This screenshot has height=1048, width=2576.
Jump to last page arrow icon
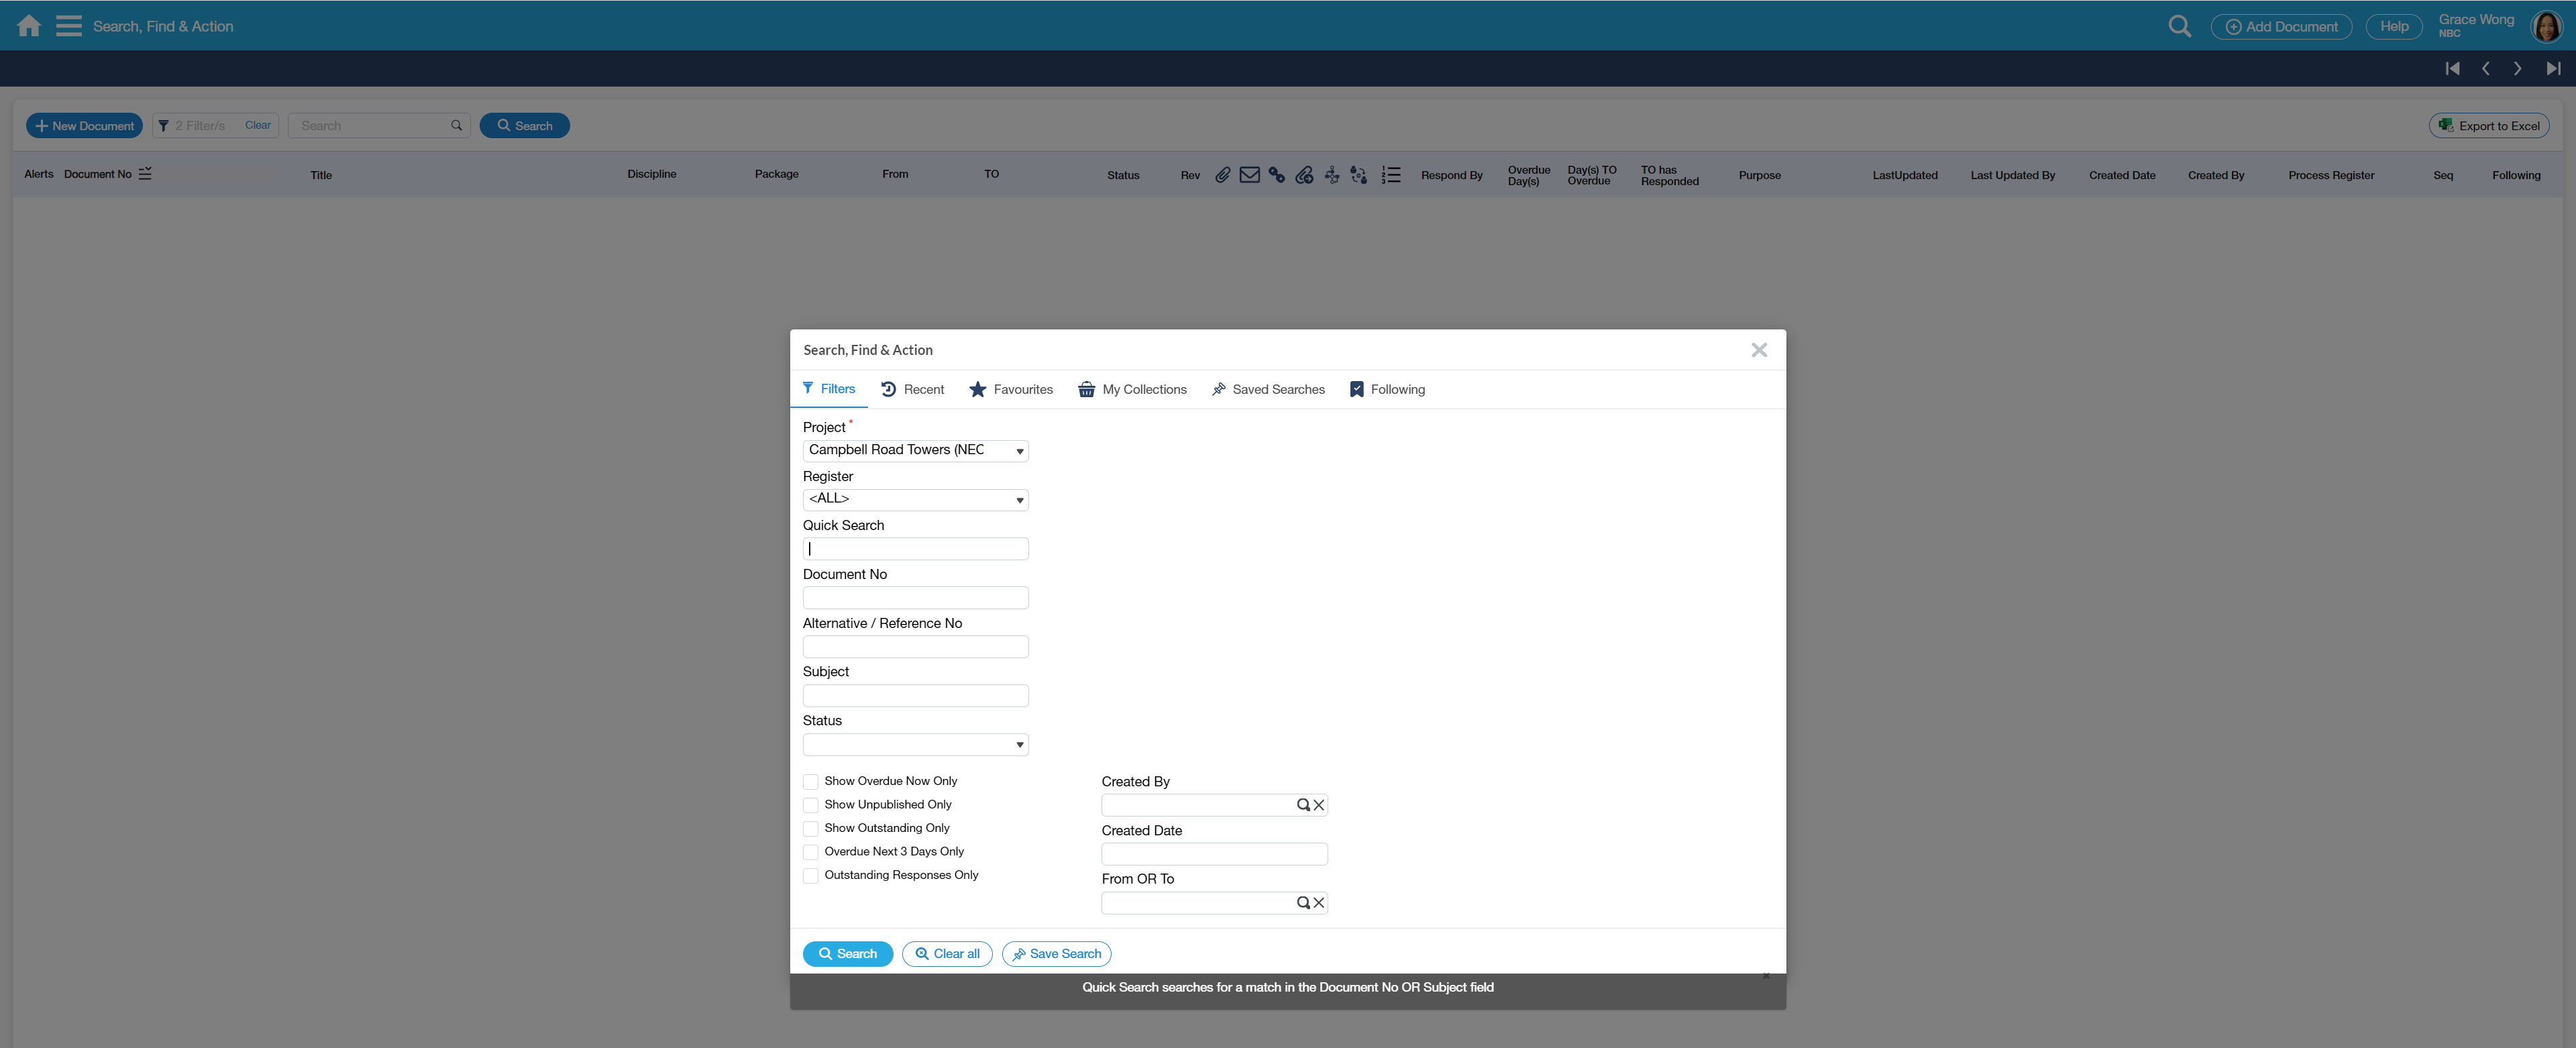coord(2553,69)
